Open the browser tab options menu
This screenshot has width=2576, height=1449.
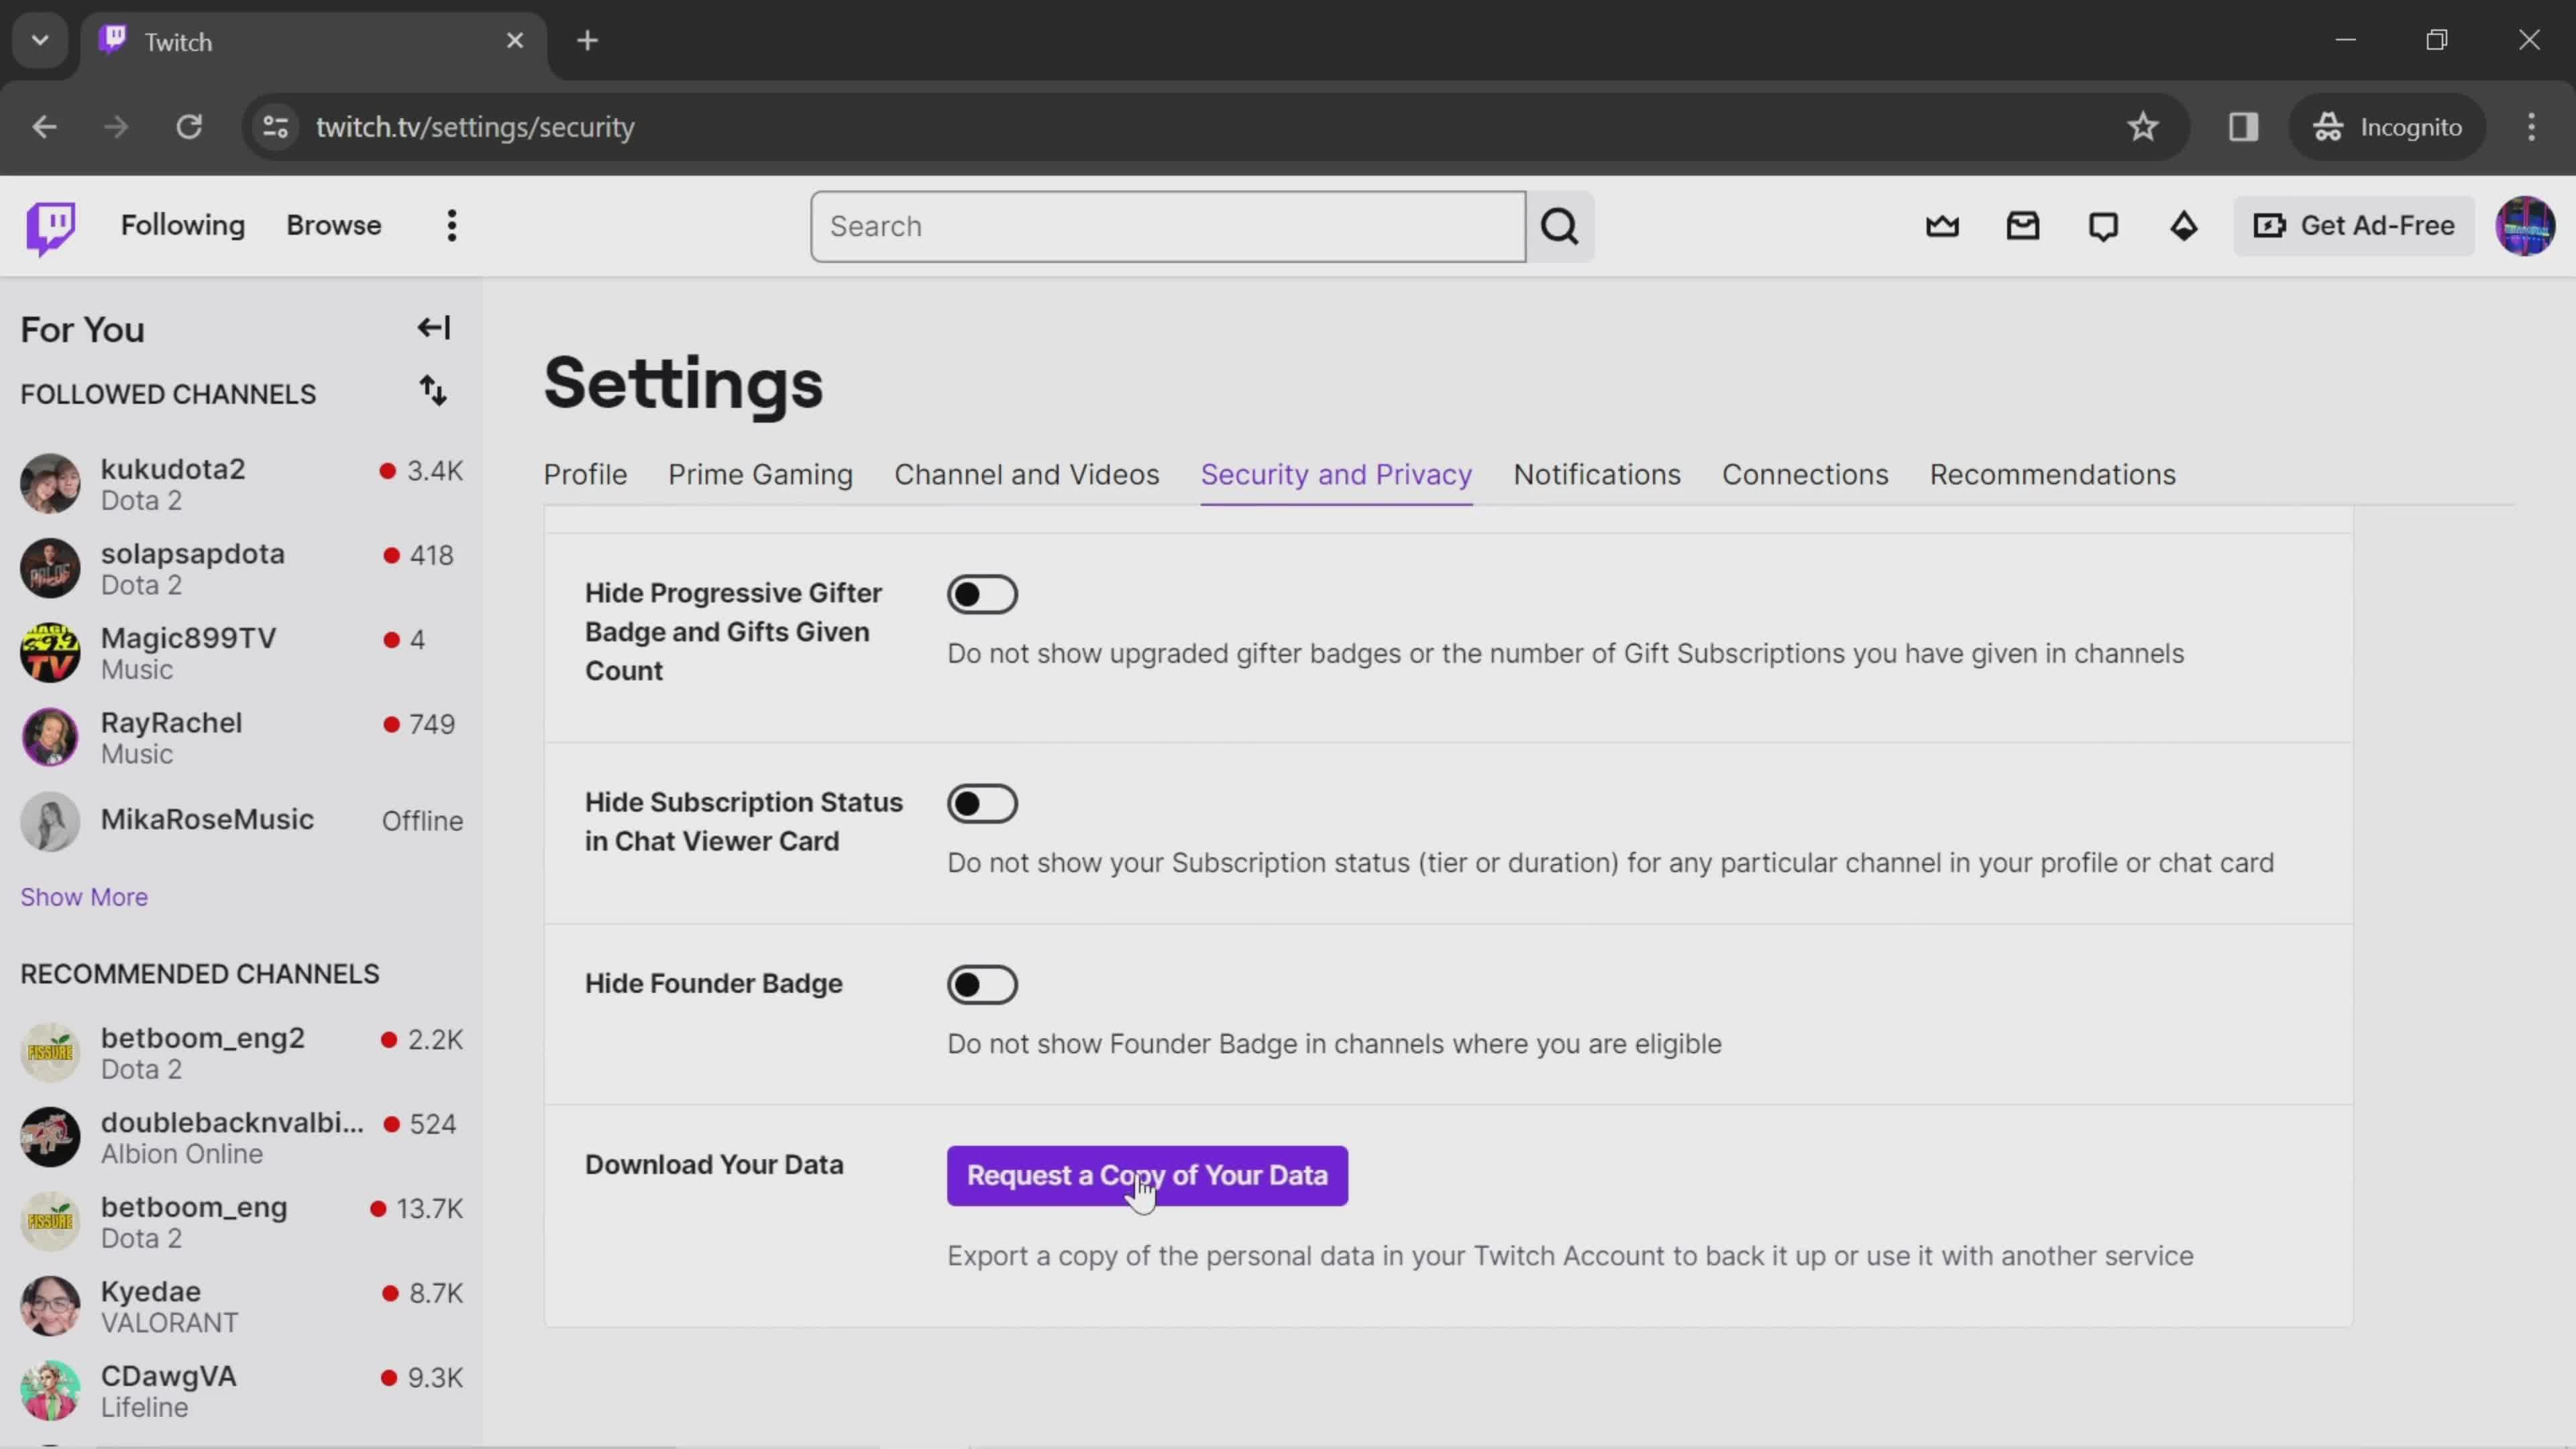tap(39, 39)
